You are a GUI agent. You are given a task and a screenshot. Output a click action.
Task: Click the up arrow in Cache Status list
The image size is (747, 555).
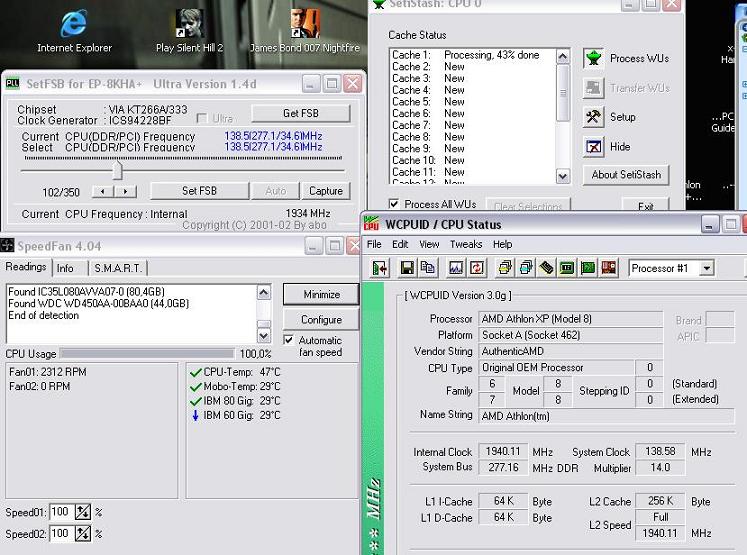[x=563, y=57]
